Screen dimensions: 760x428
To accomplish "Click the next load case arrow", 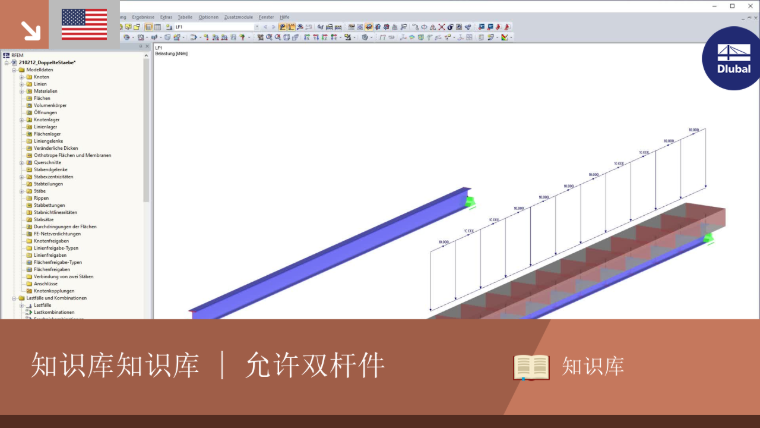I will tap(273, 27).
